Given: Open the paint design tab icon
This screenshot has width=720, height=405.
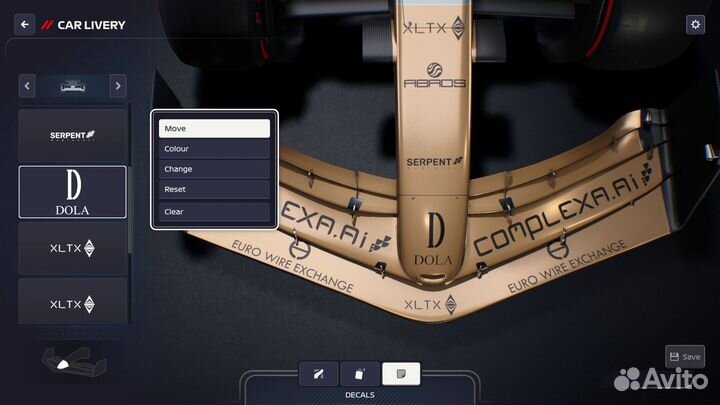Looking at the screenshot, I should pos(318,374).
